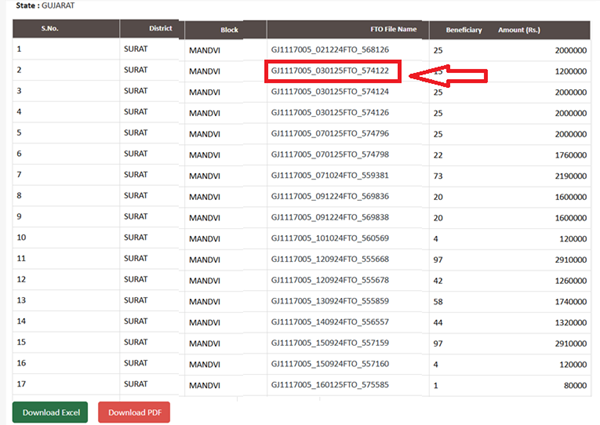The height and width of the screenshot is (425, 600).
Task: Open FTO file GJ1117005_130924FTO_555859
Action: 330,301
